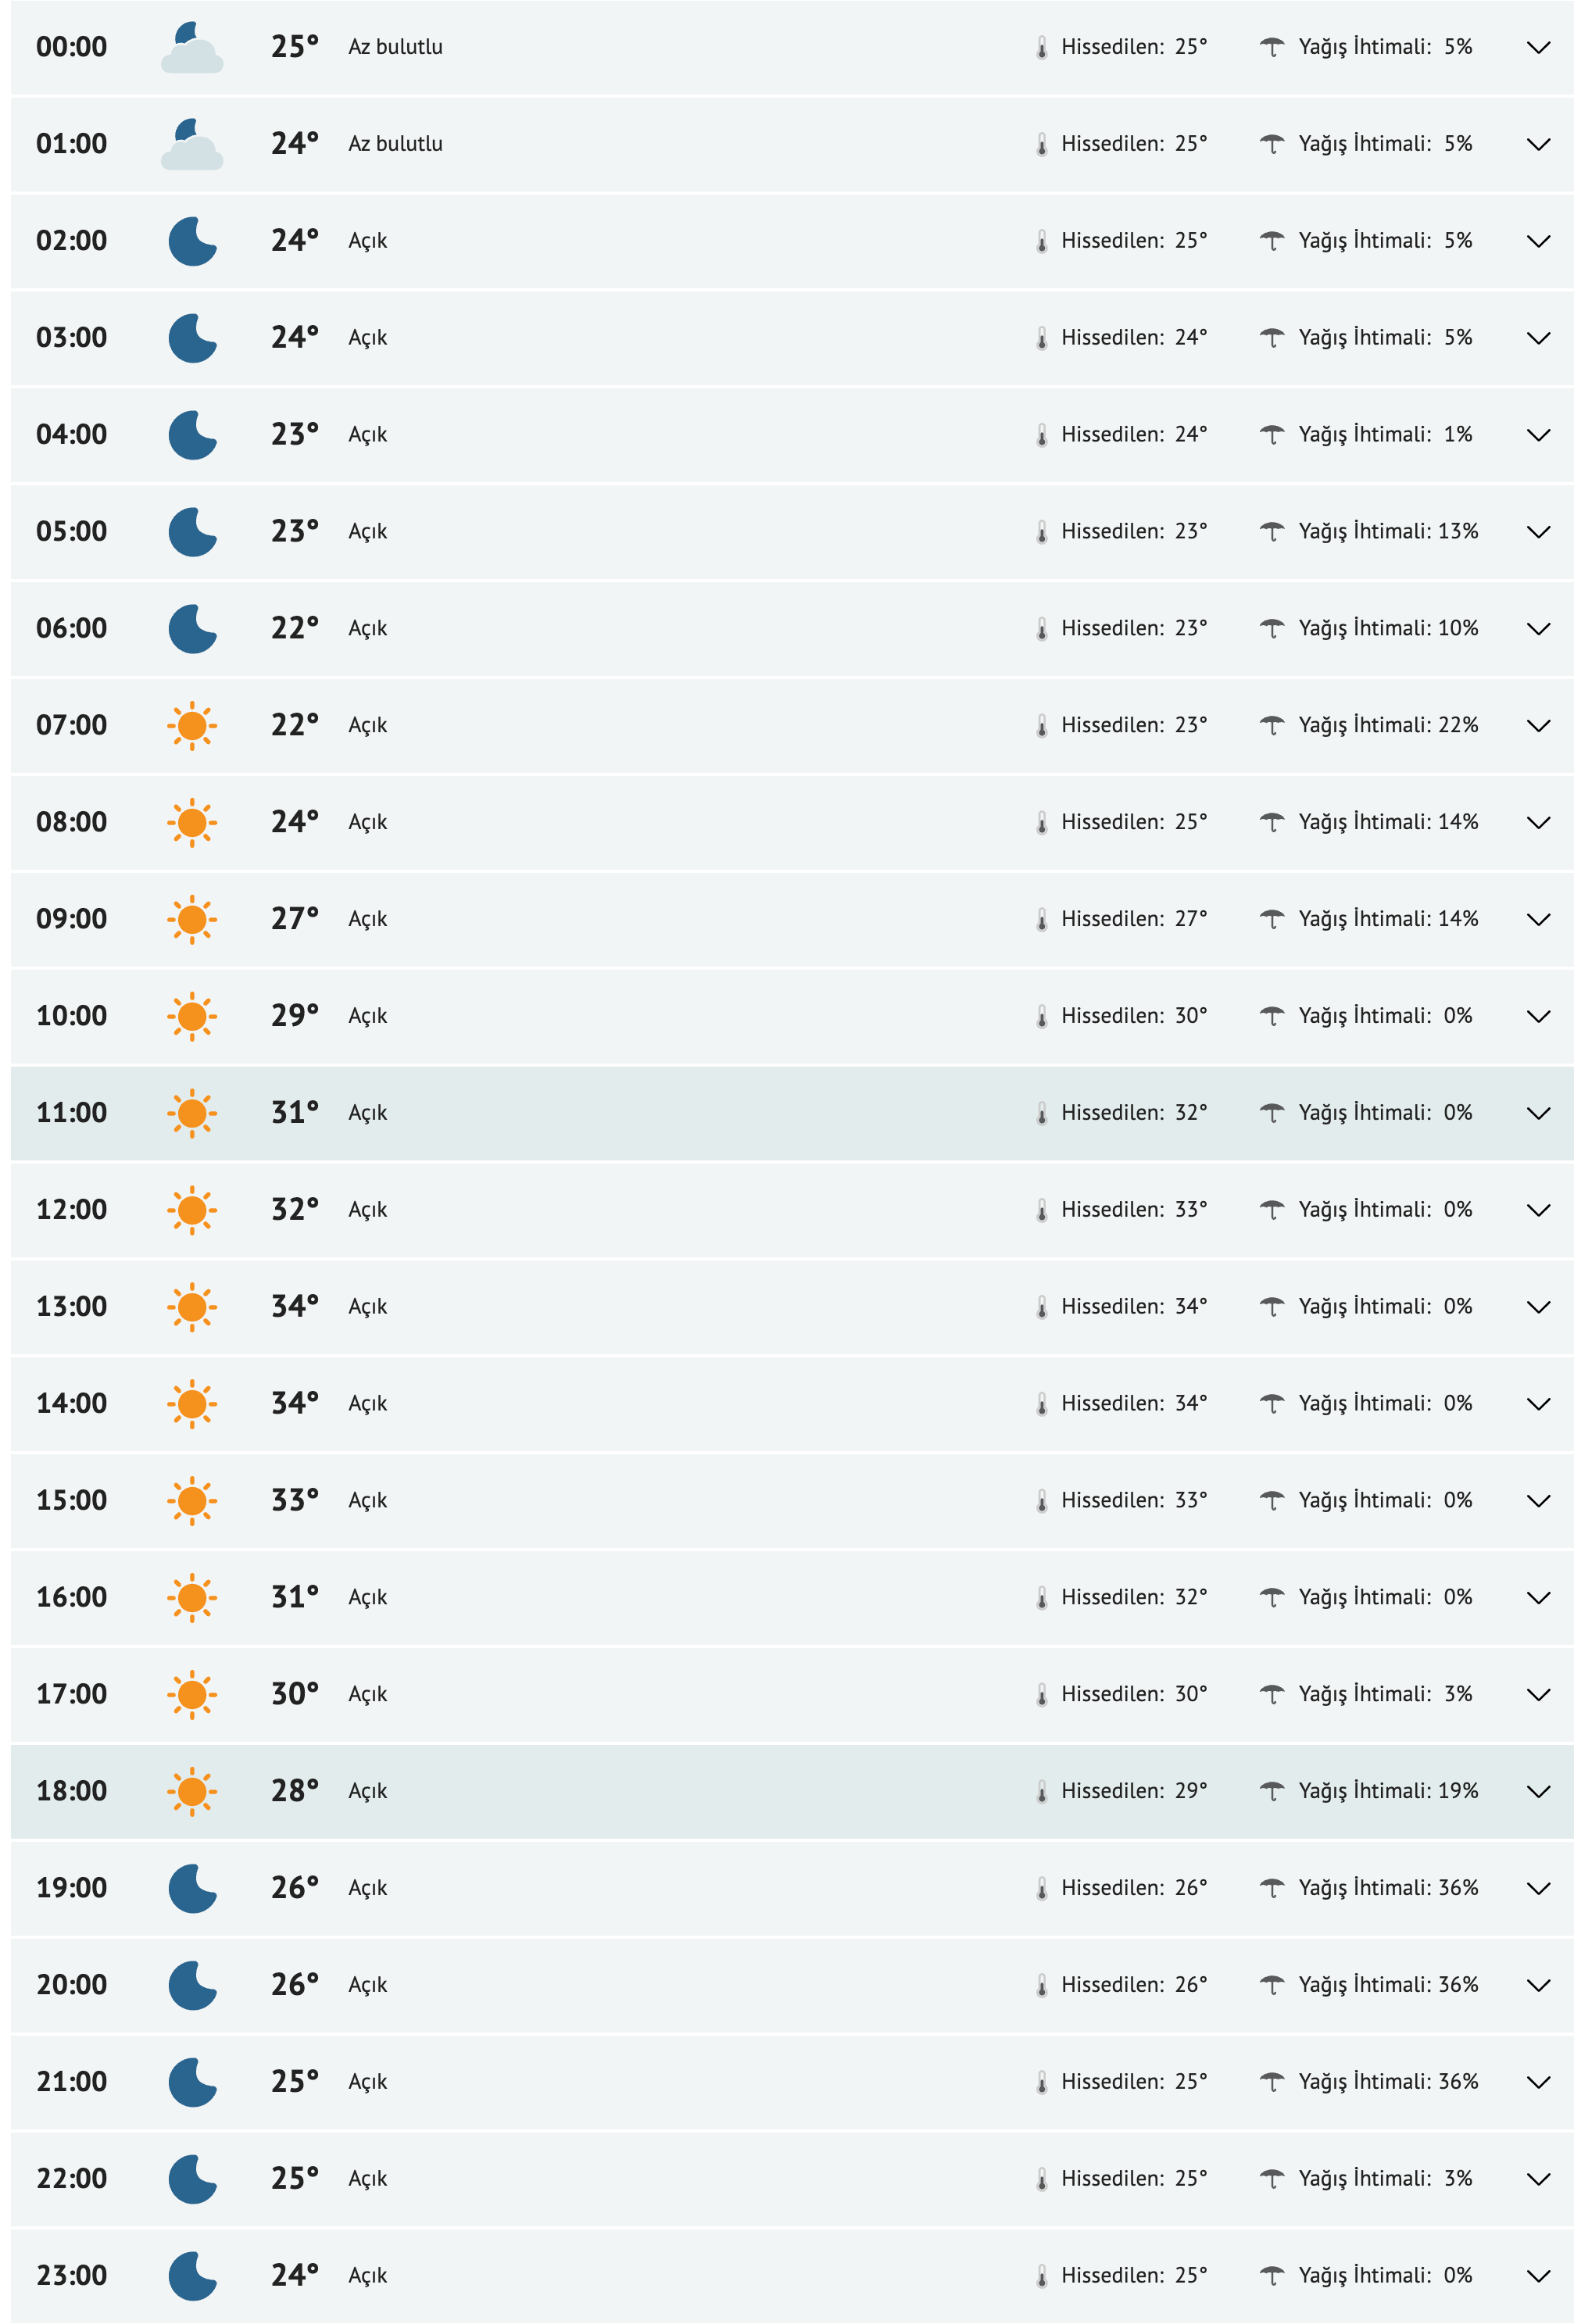Click the 14:00 time label
The height and width of the screenshot is (2324, 1574).
[71, 1403]
